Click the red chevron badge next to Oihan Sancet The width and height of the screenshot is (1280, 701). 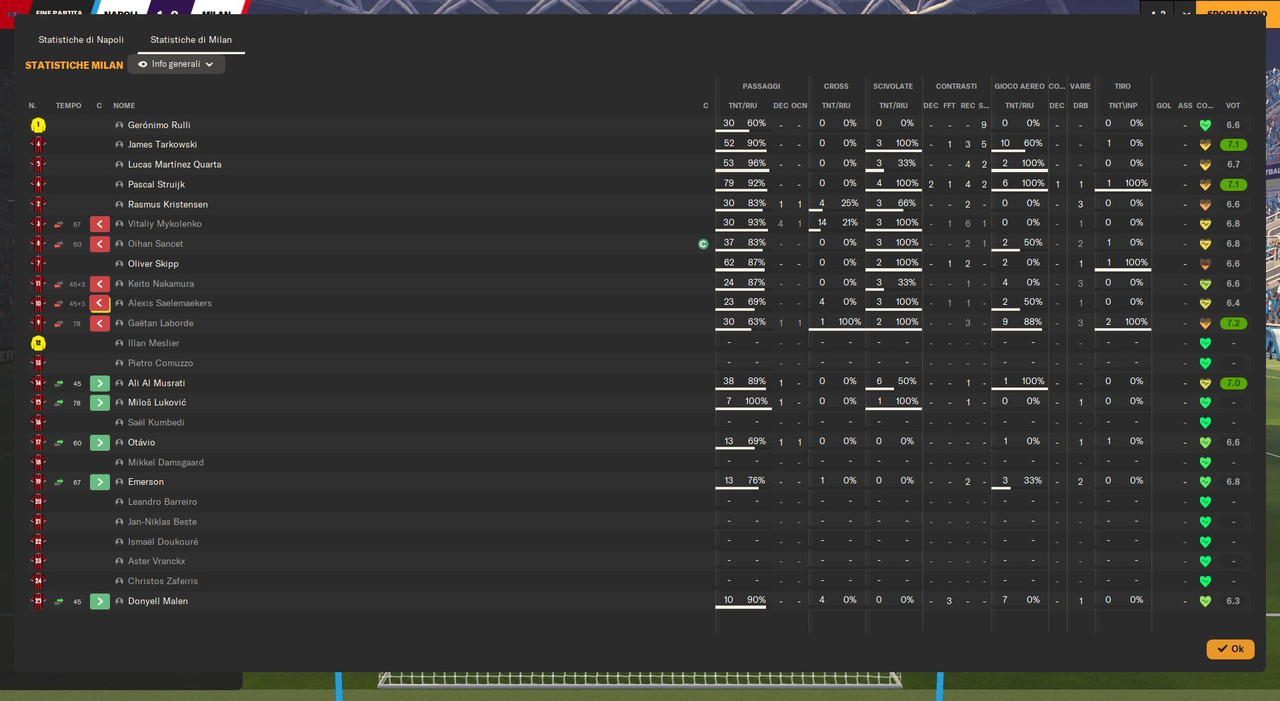tap(100, 244)
